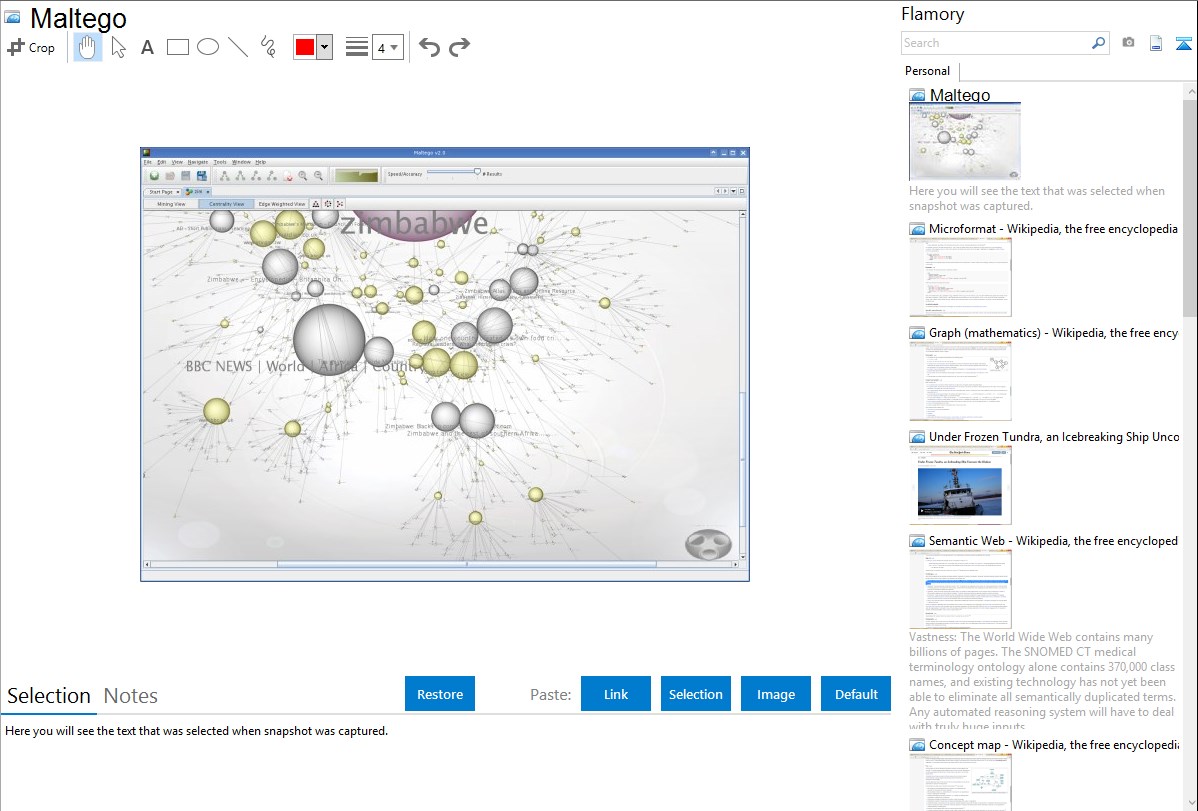Switch to the Selection tab

(x=49, y=696)
